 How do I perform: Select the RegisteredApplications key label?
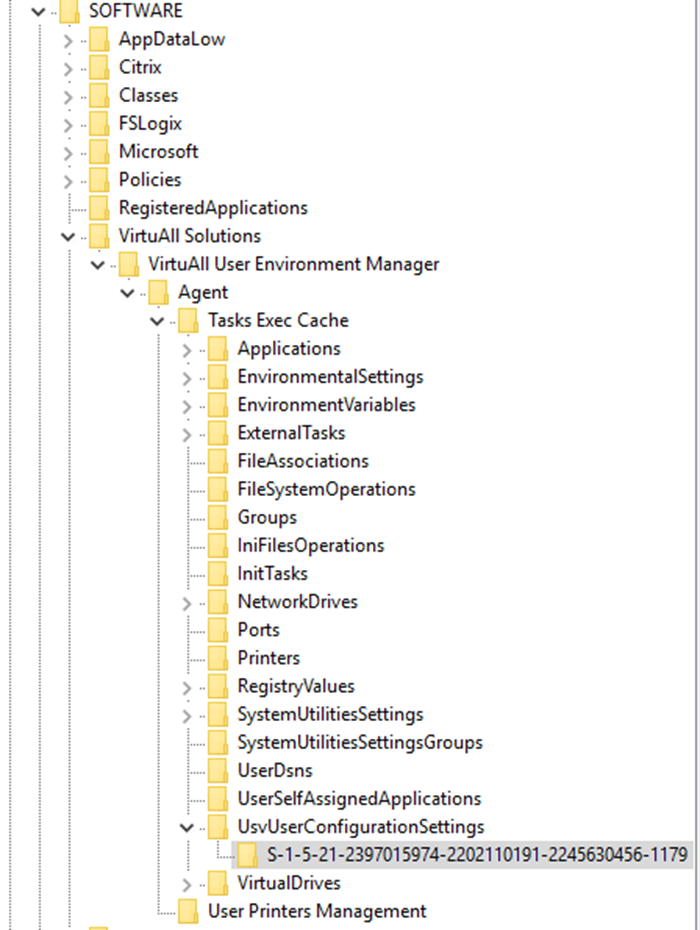point(214,208)
